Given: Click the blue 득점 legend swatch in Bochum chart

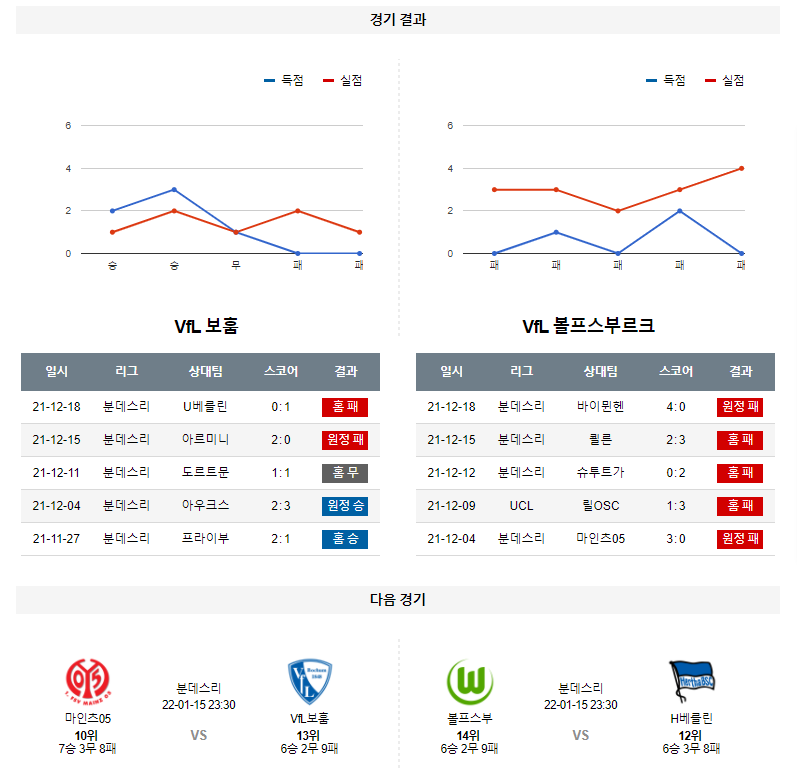Looking at the screenshot, I should point(269,80).
